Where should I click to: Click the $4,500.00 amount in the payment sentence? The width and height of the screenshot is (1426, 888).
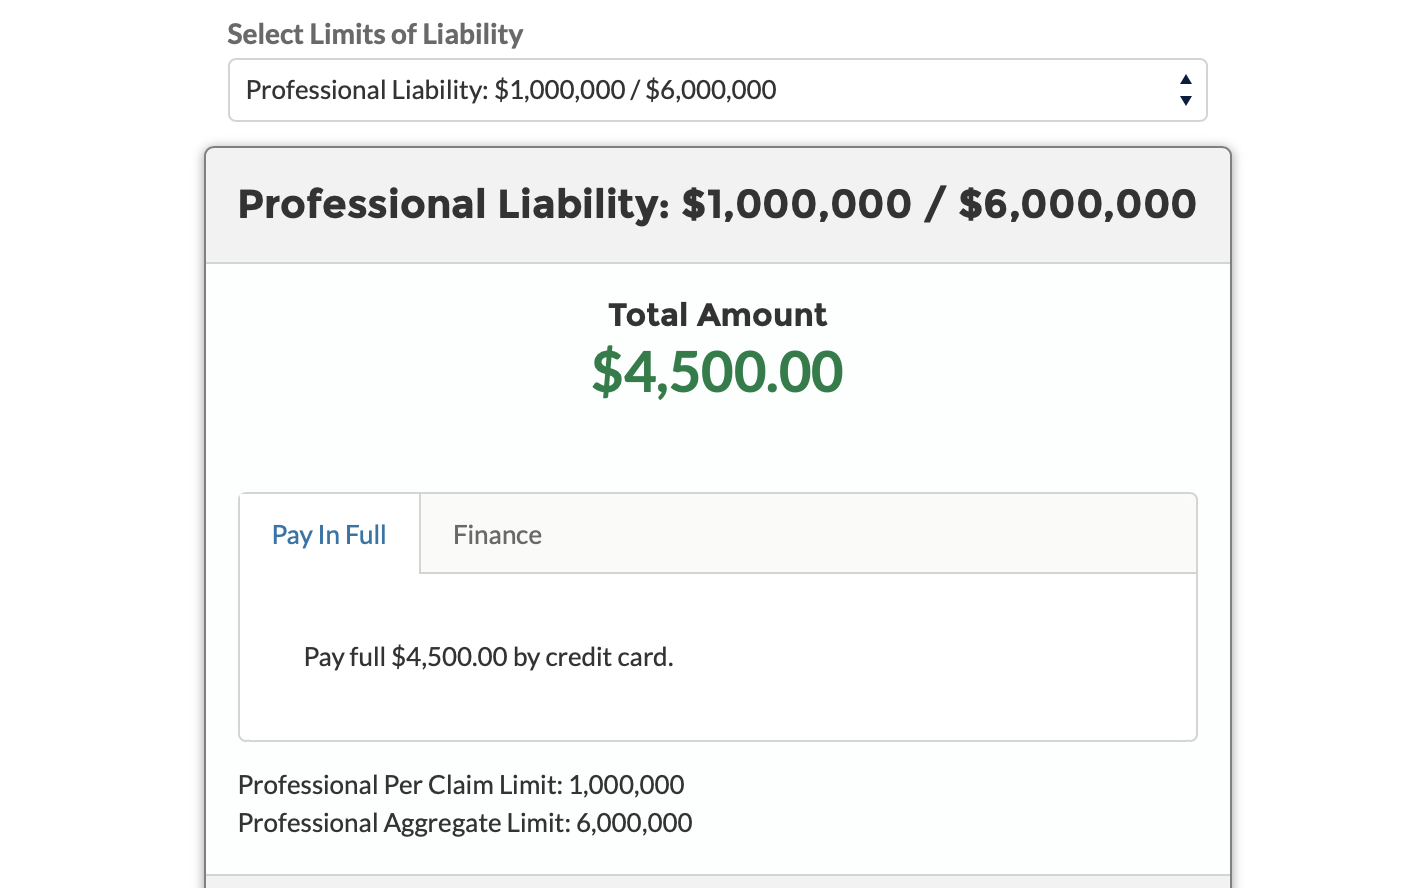(449, 657)
